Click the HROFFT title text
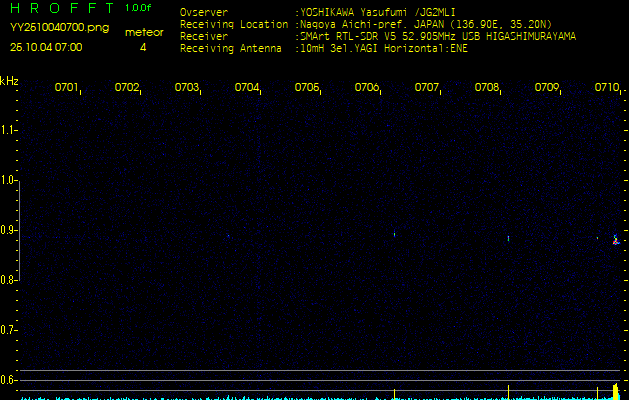Viewport: 629px width, 400px height. 62,8
